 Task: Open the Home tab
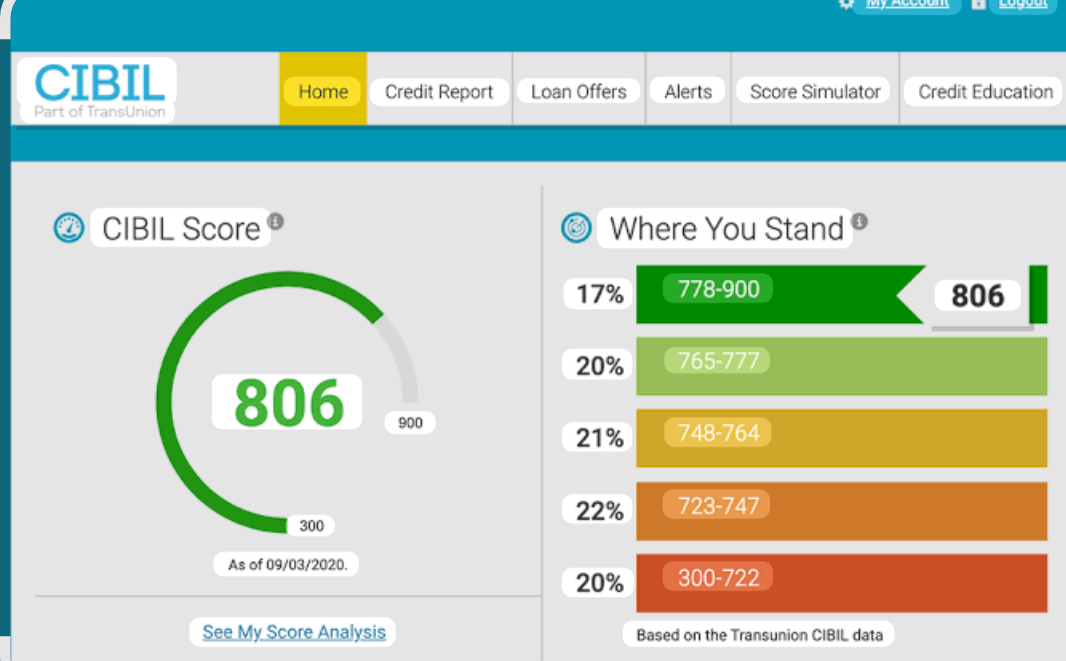[x=323, y=91]
